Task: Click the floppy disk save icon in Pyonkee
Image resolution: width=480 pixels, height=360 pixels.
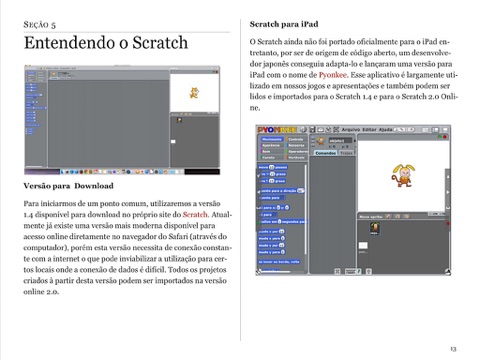Action: [x=312, y=130]
